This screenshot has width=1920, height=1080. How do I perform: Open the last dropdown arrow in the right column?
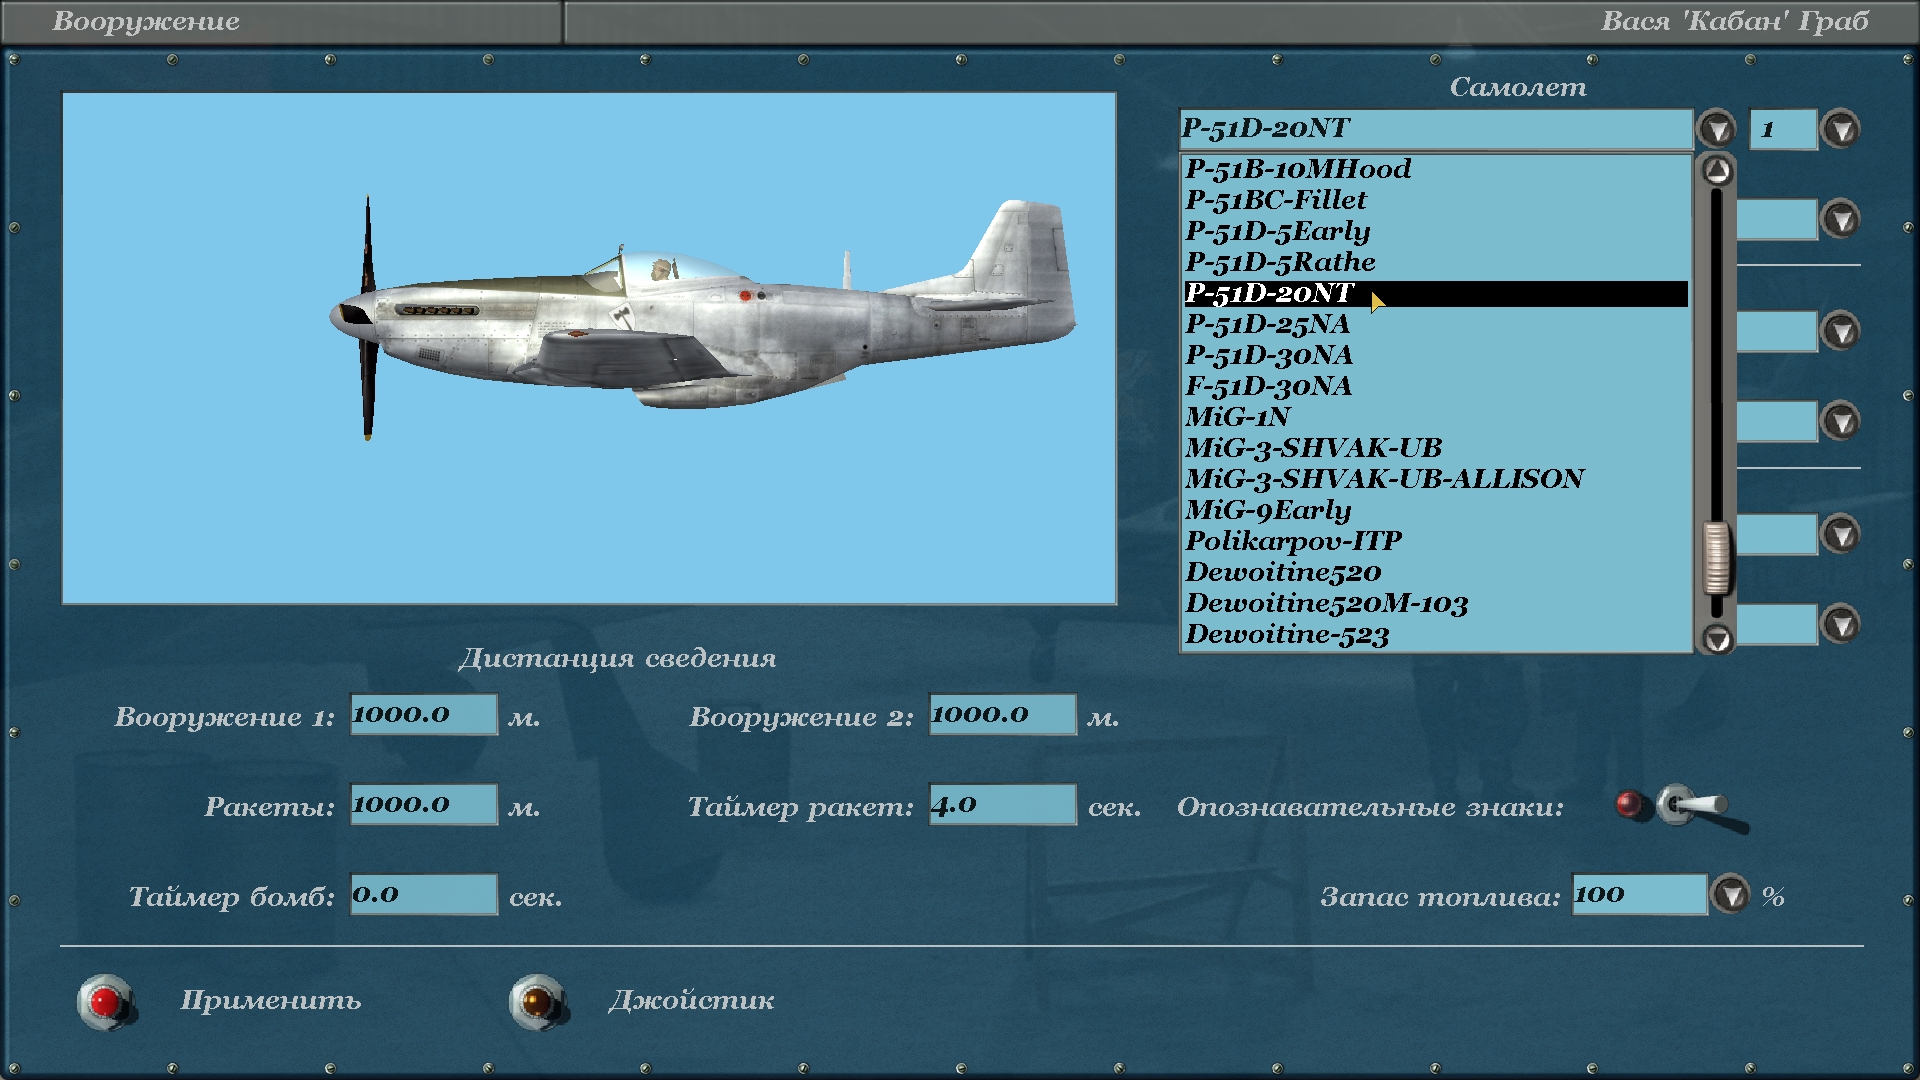click(x=1841, y=624)
